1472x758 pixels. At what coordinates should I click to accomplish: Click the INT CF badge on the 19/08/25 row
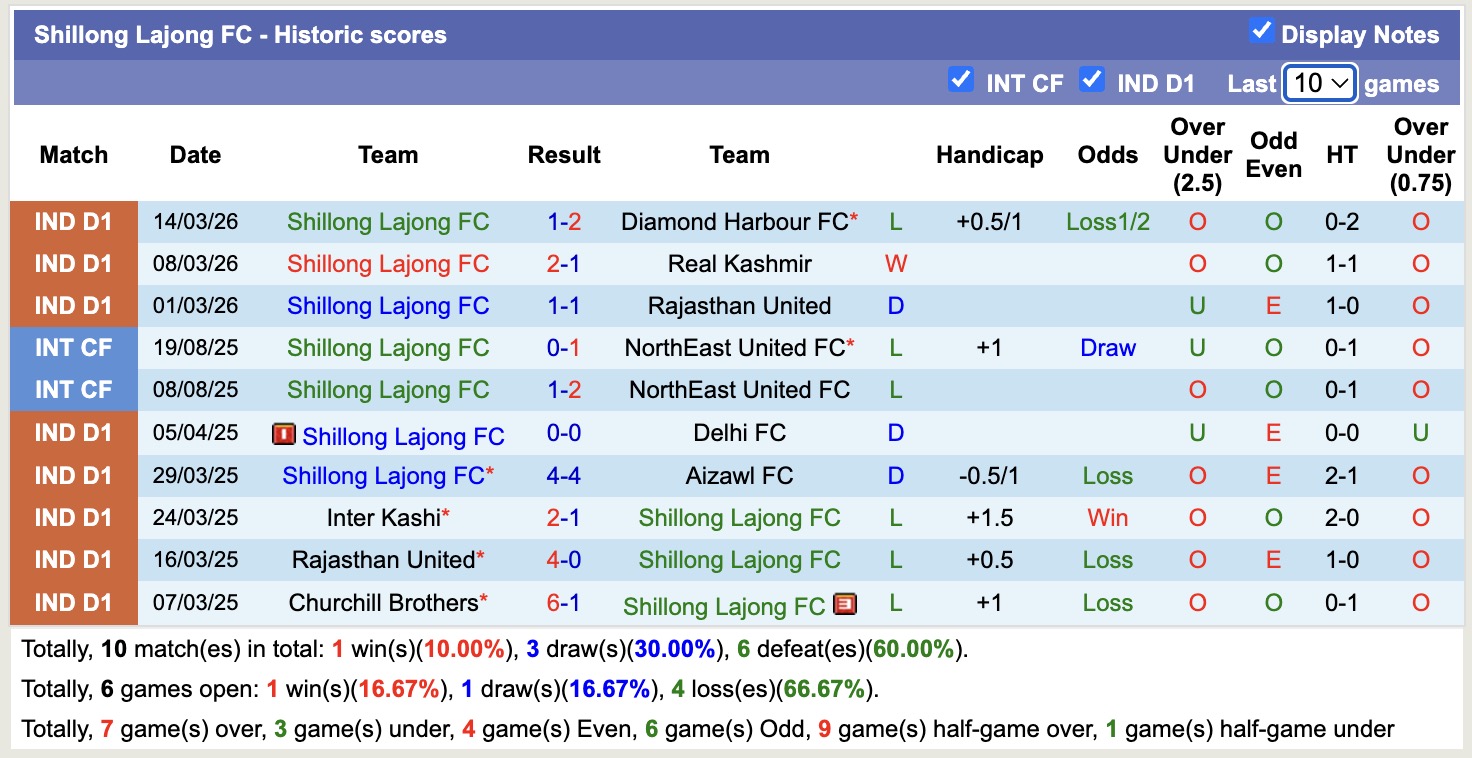[x=74, y=348]
